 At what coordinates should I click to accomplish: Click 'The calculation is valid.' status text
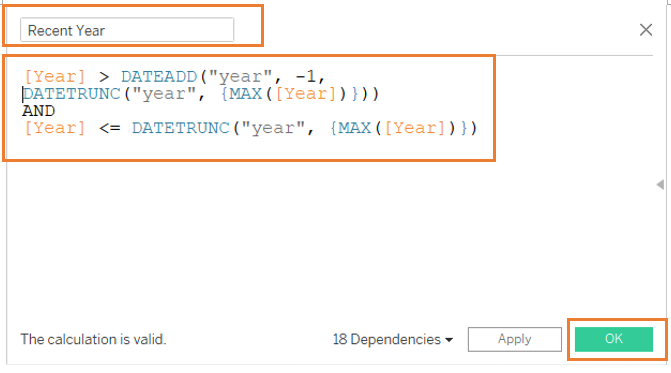tap(93, 339)
